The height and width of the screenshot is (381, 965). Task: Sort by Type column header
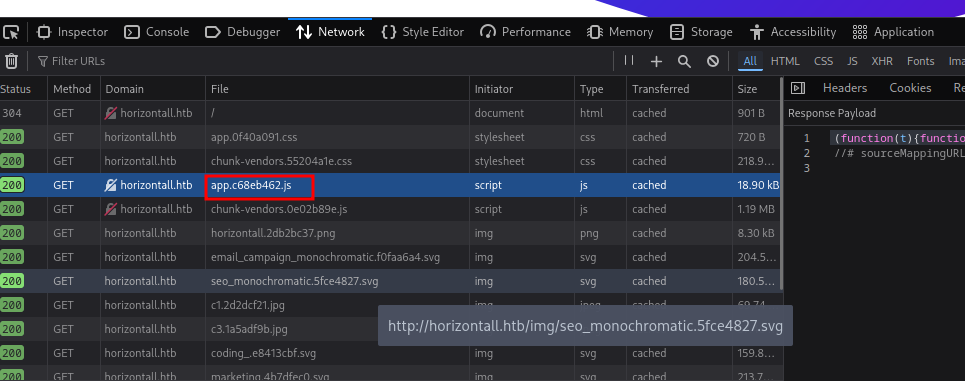tap(601, 89)
